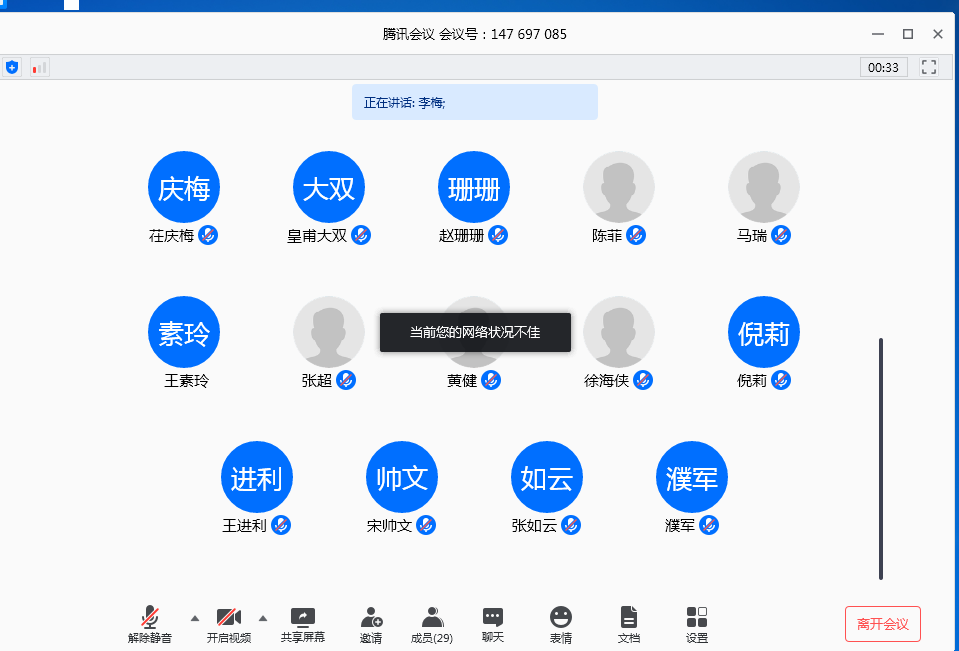The width and height of the screenshot is (959, 651).
Task: Turn on camera with 开启视频
Action: [229, 624]
